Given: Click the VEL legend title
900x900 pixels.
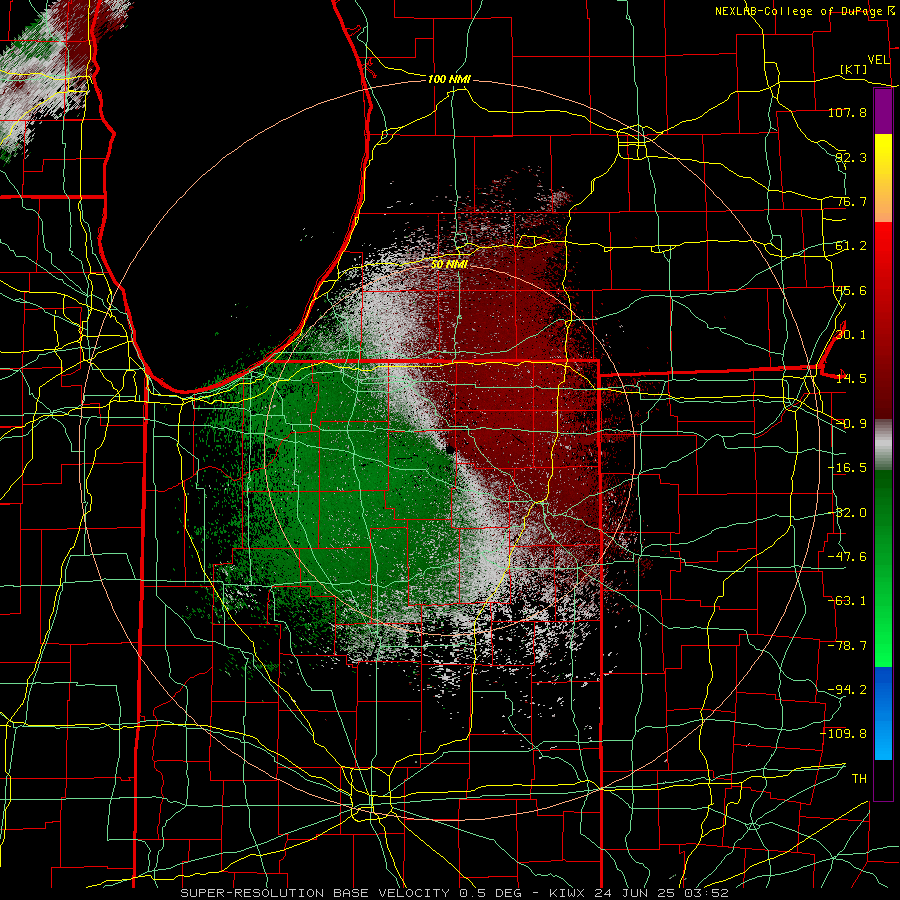Looking at the screenshot, I should click(x=878, y=60).
